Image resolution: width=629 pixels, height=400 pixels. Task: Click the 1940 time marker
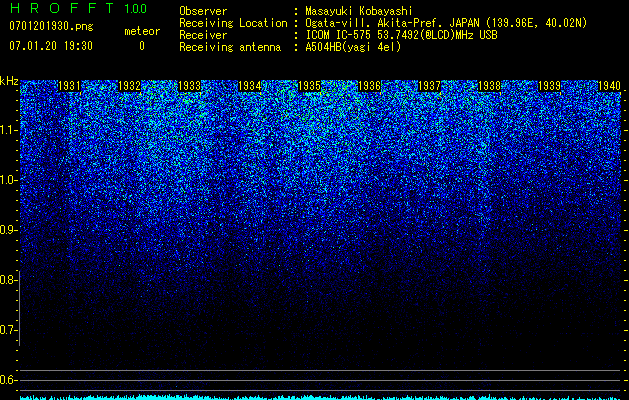click(609, 86)
